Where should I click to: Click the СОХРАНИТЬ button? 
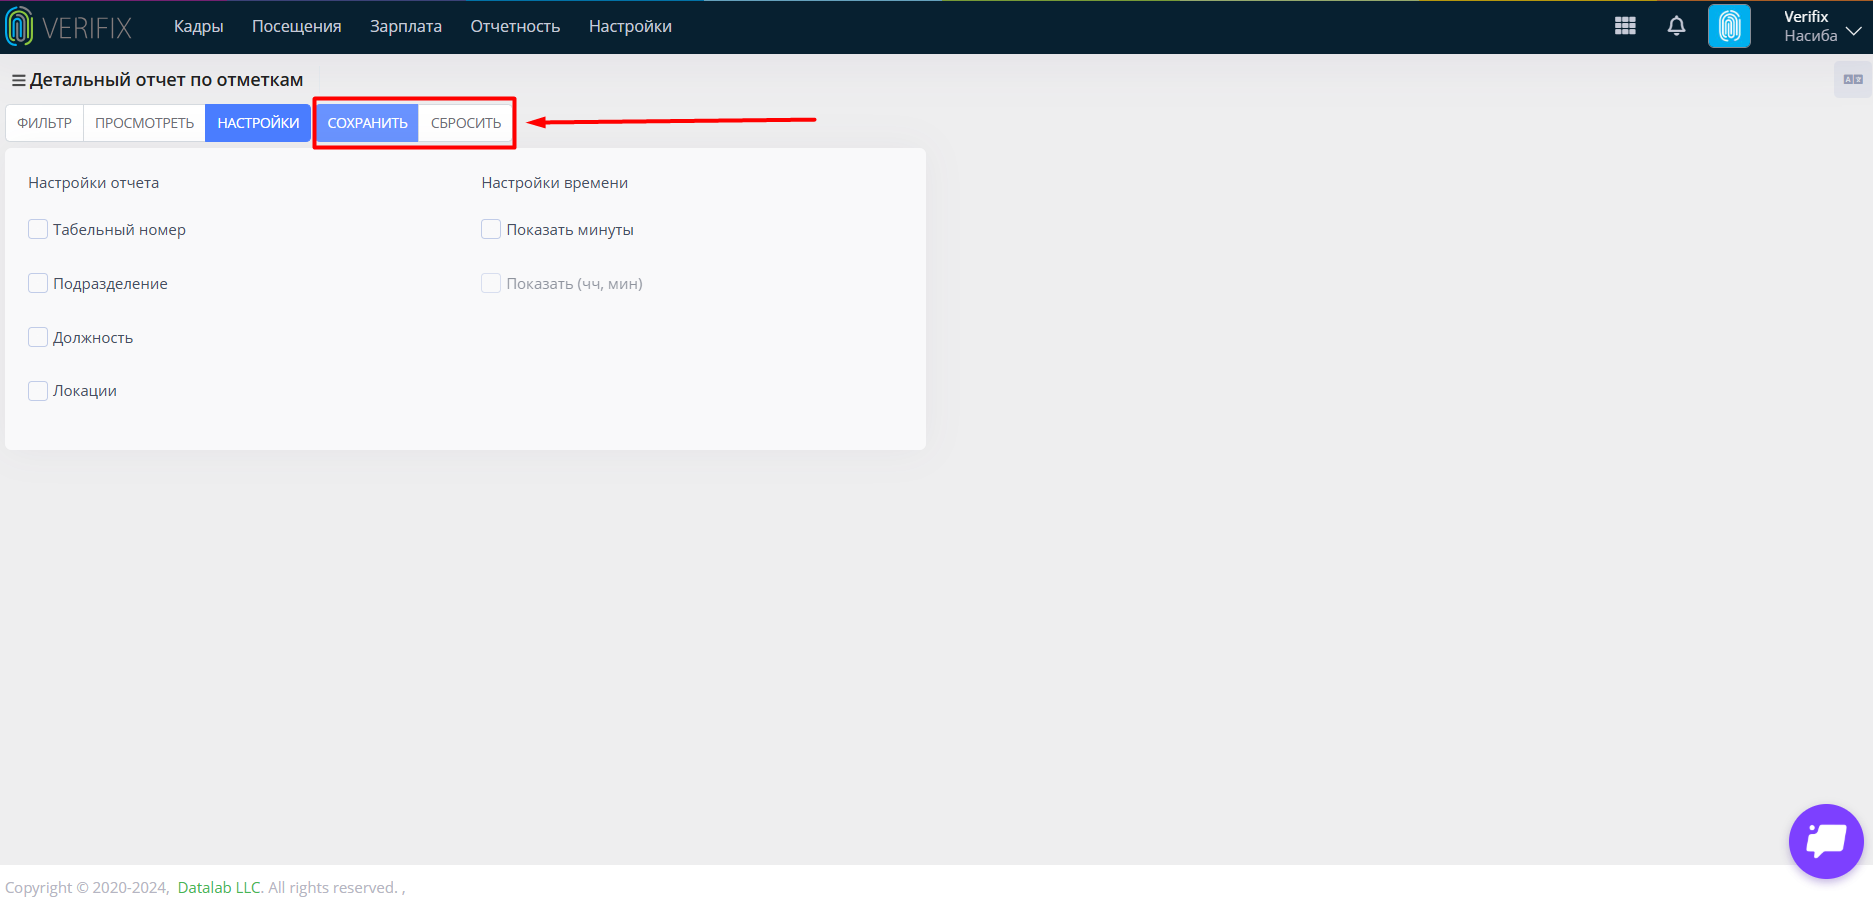coord(367,123)
